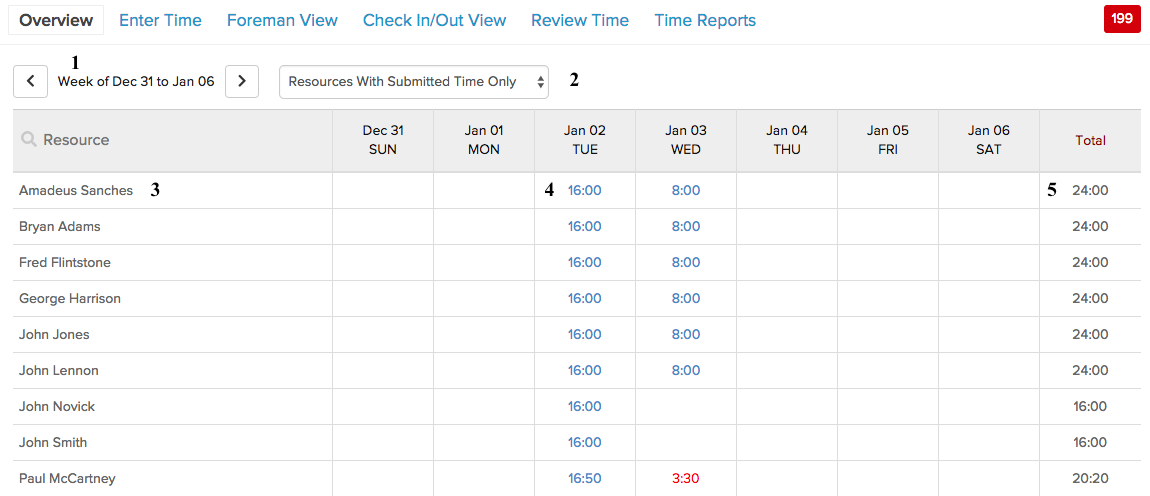Open the red 199 notifications badge
Viewport: 1150px width, 496px height.
pyautogui.click(x=1121, y=20)
